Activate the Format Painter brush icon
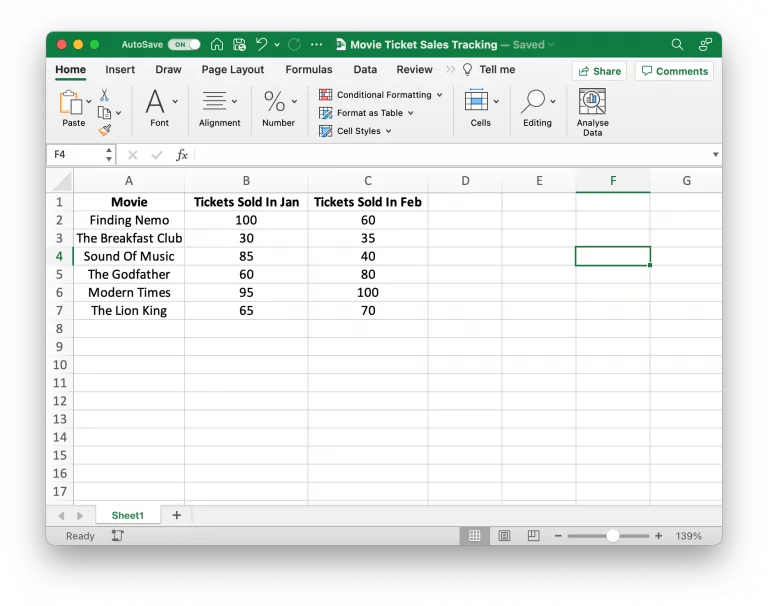 [x=104, y=130]
